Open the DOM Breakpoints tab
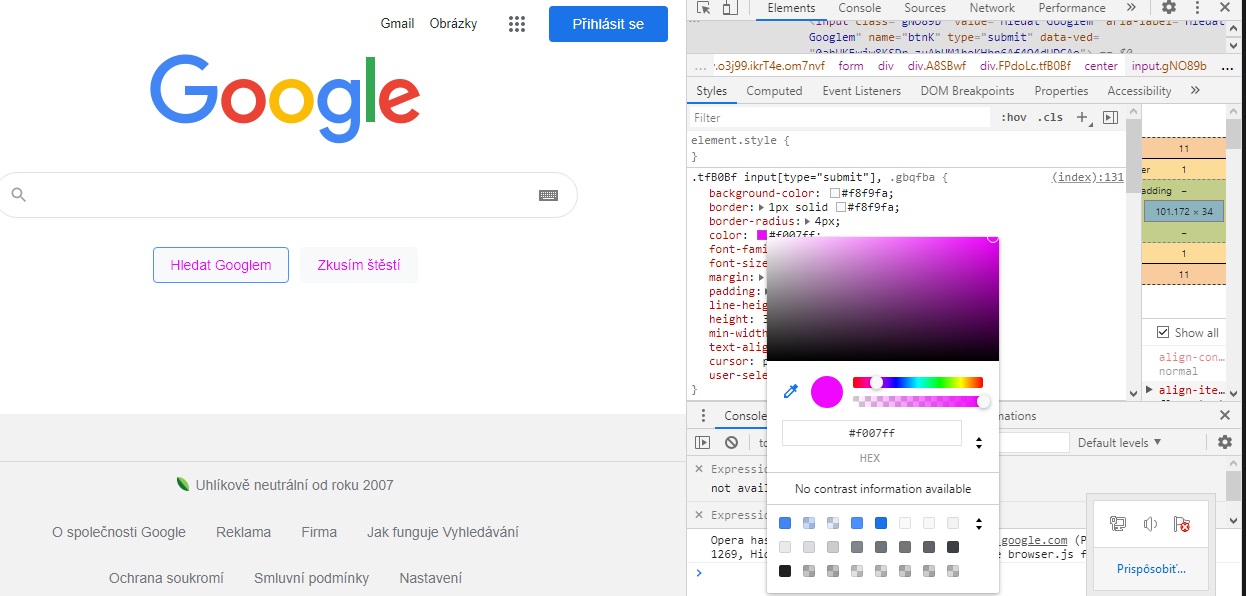The width and height of the screenshot is (1246, 596). pos(967,91)
